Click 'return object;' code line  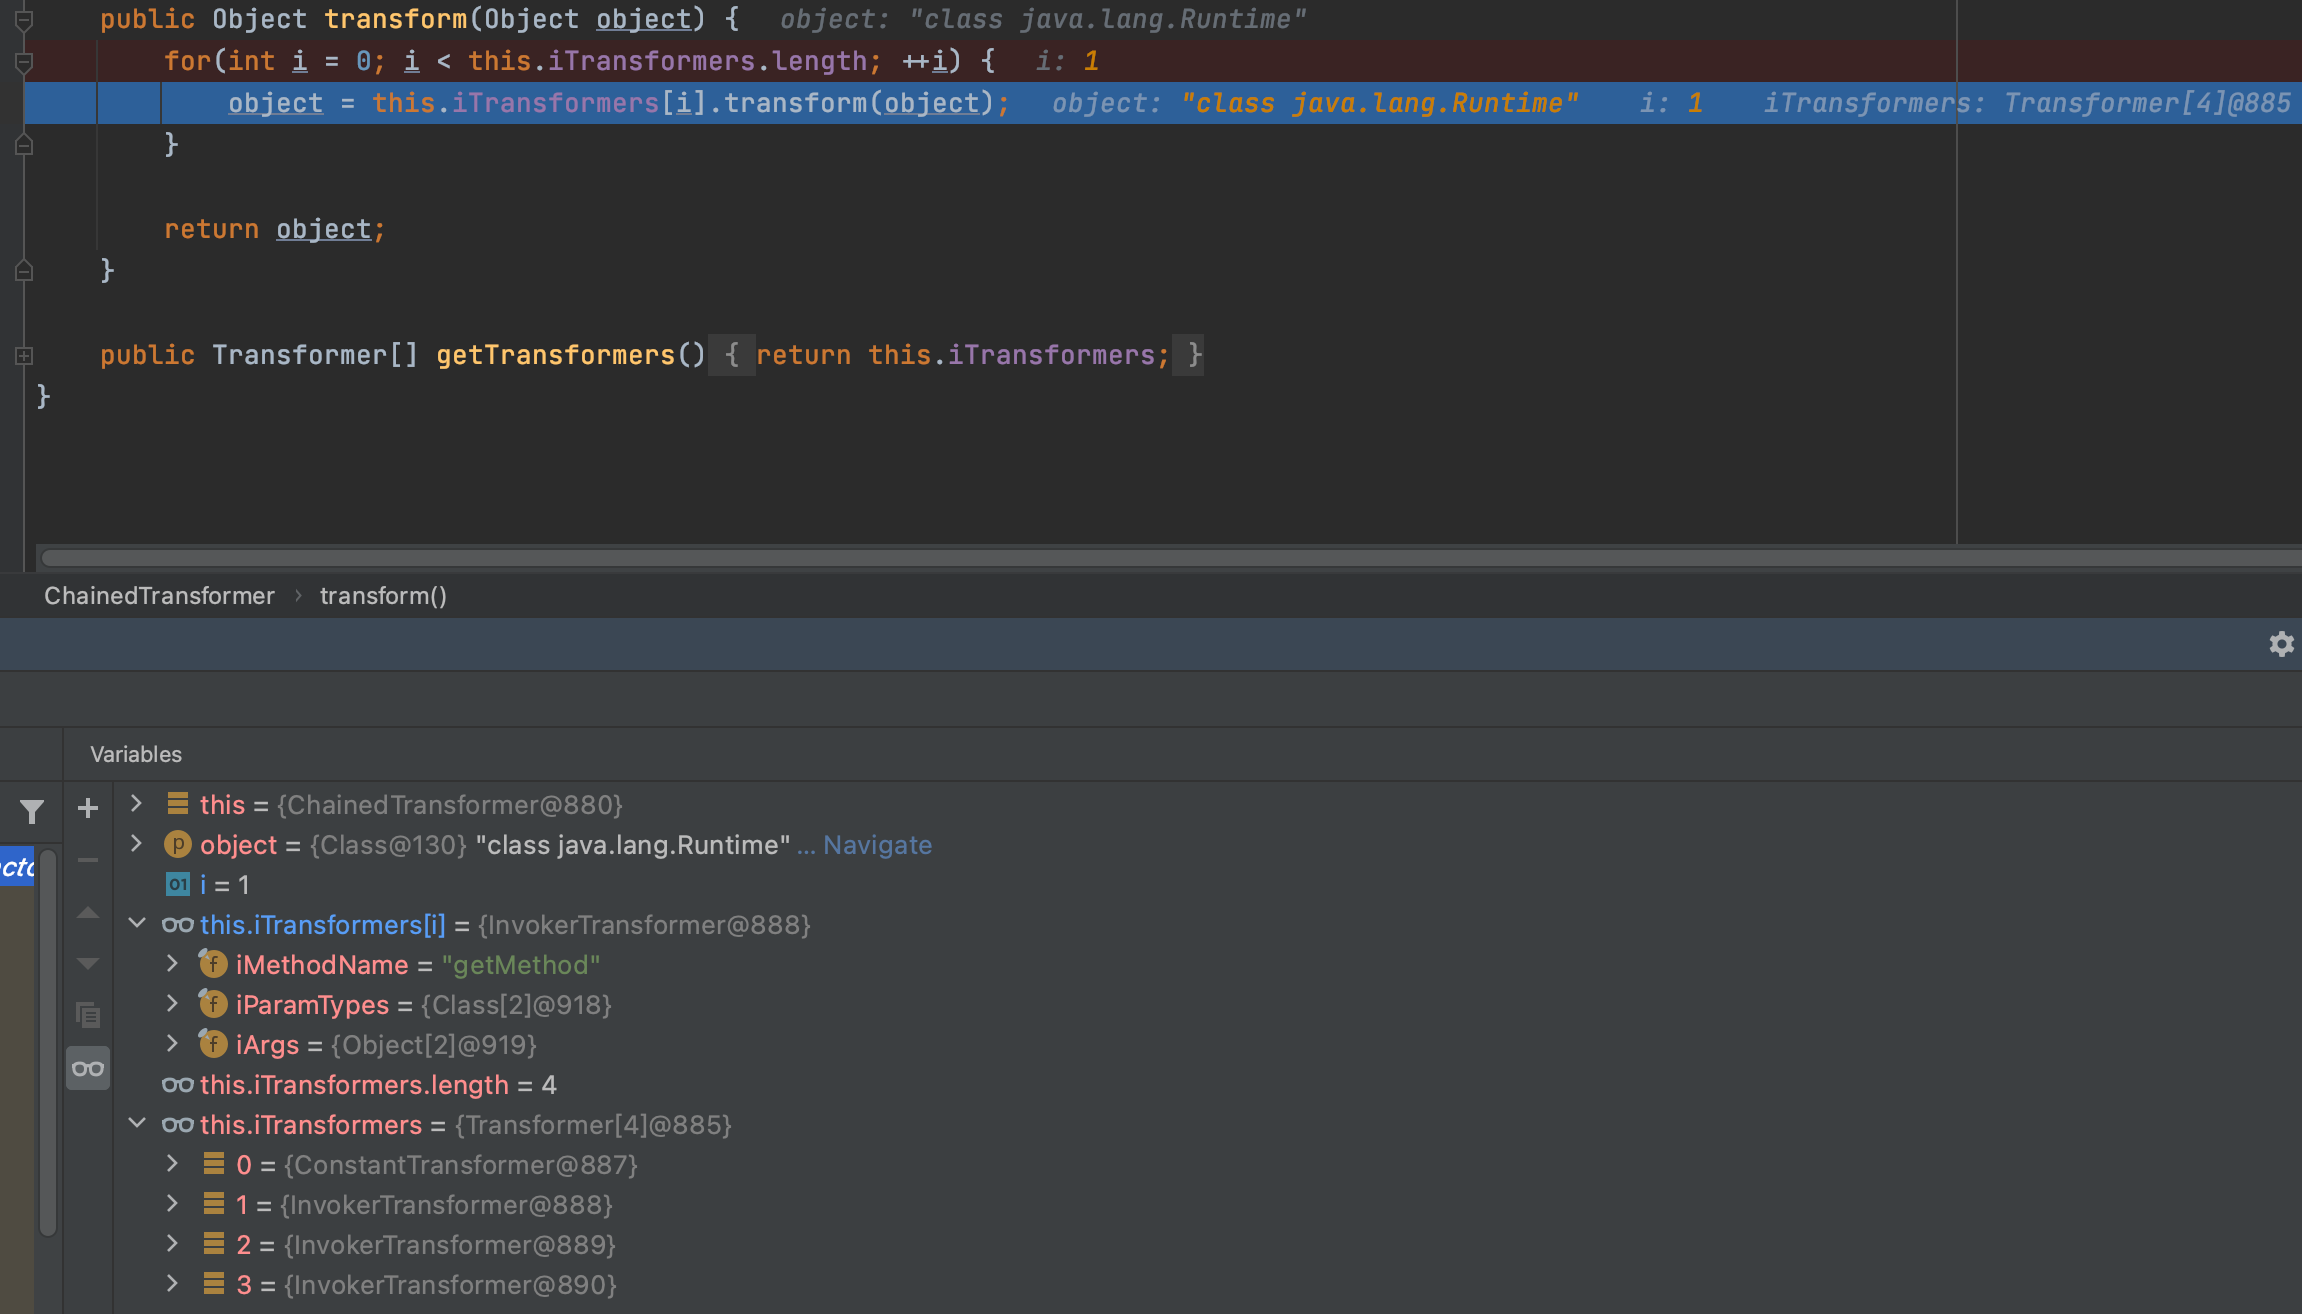(275, 229)
